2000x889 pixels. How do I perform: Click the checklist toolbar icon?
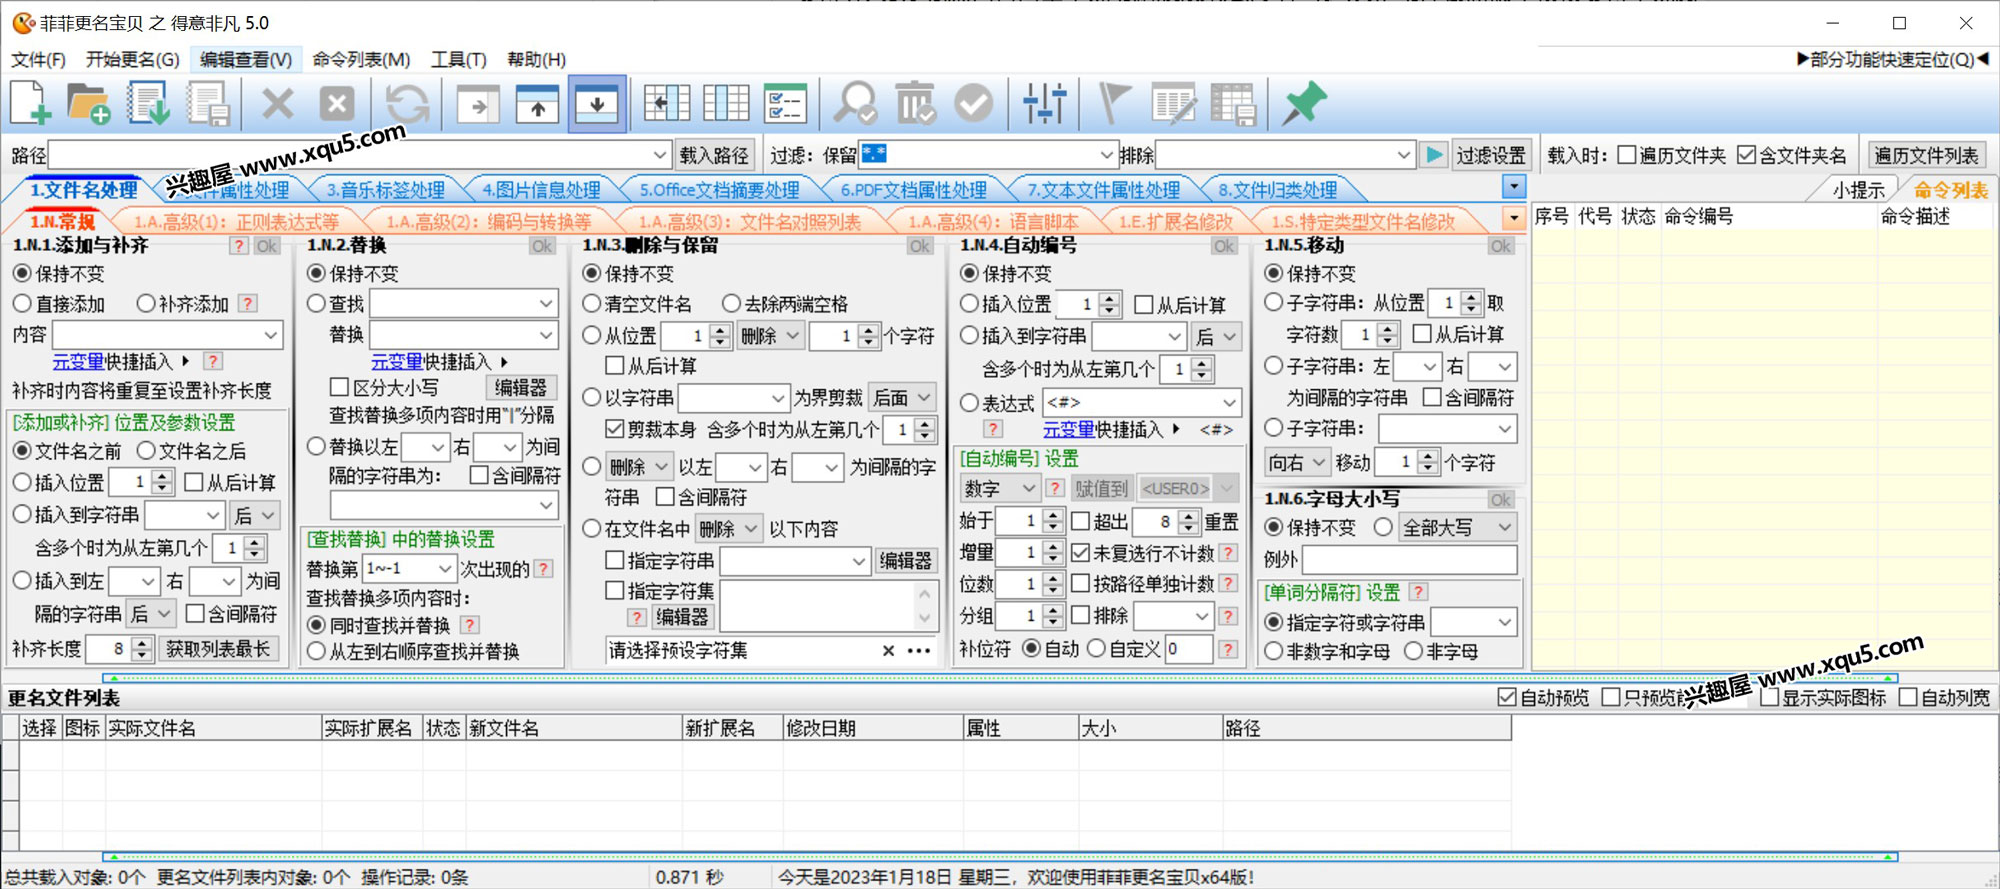[x=785, y=103]
